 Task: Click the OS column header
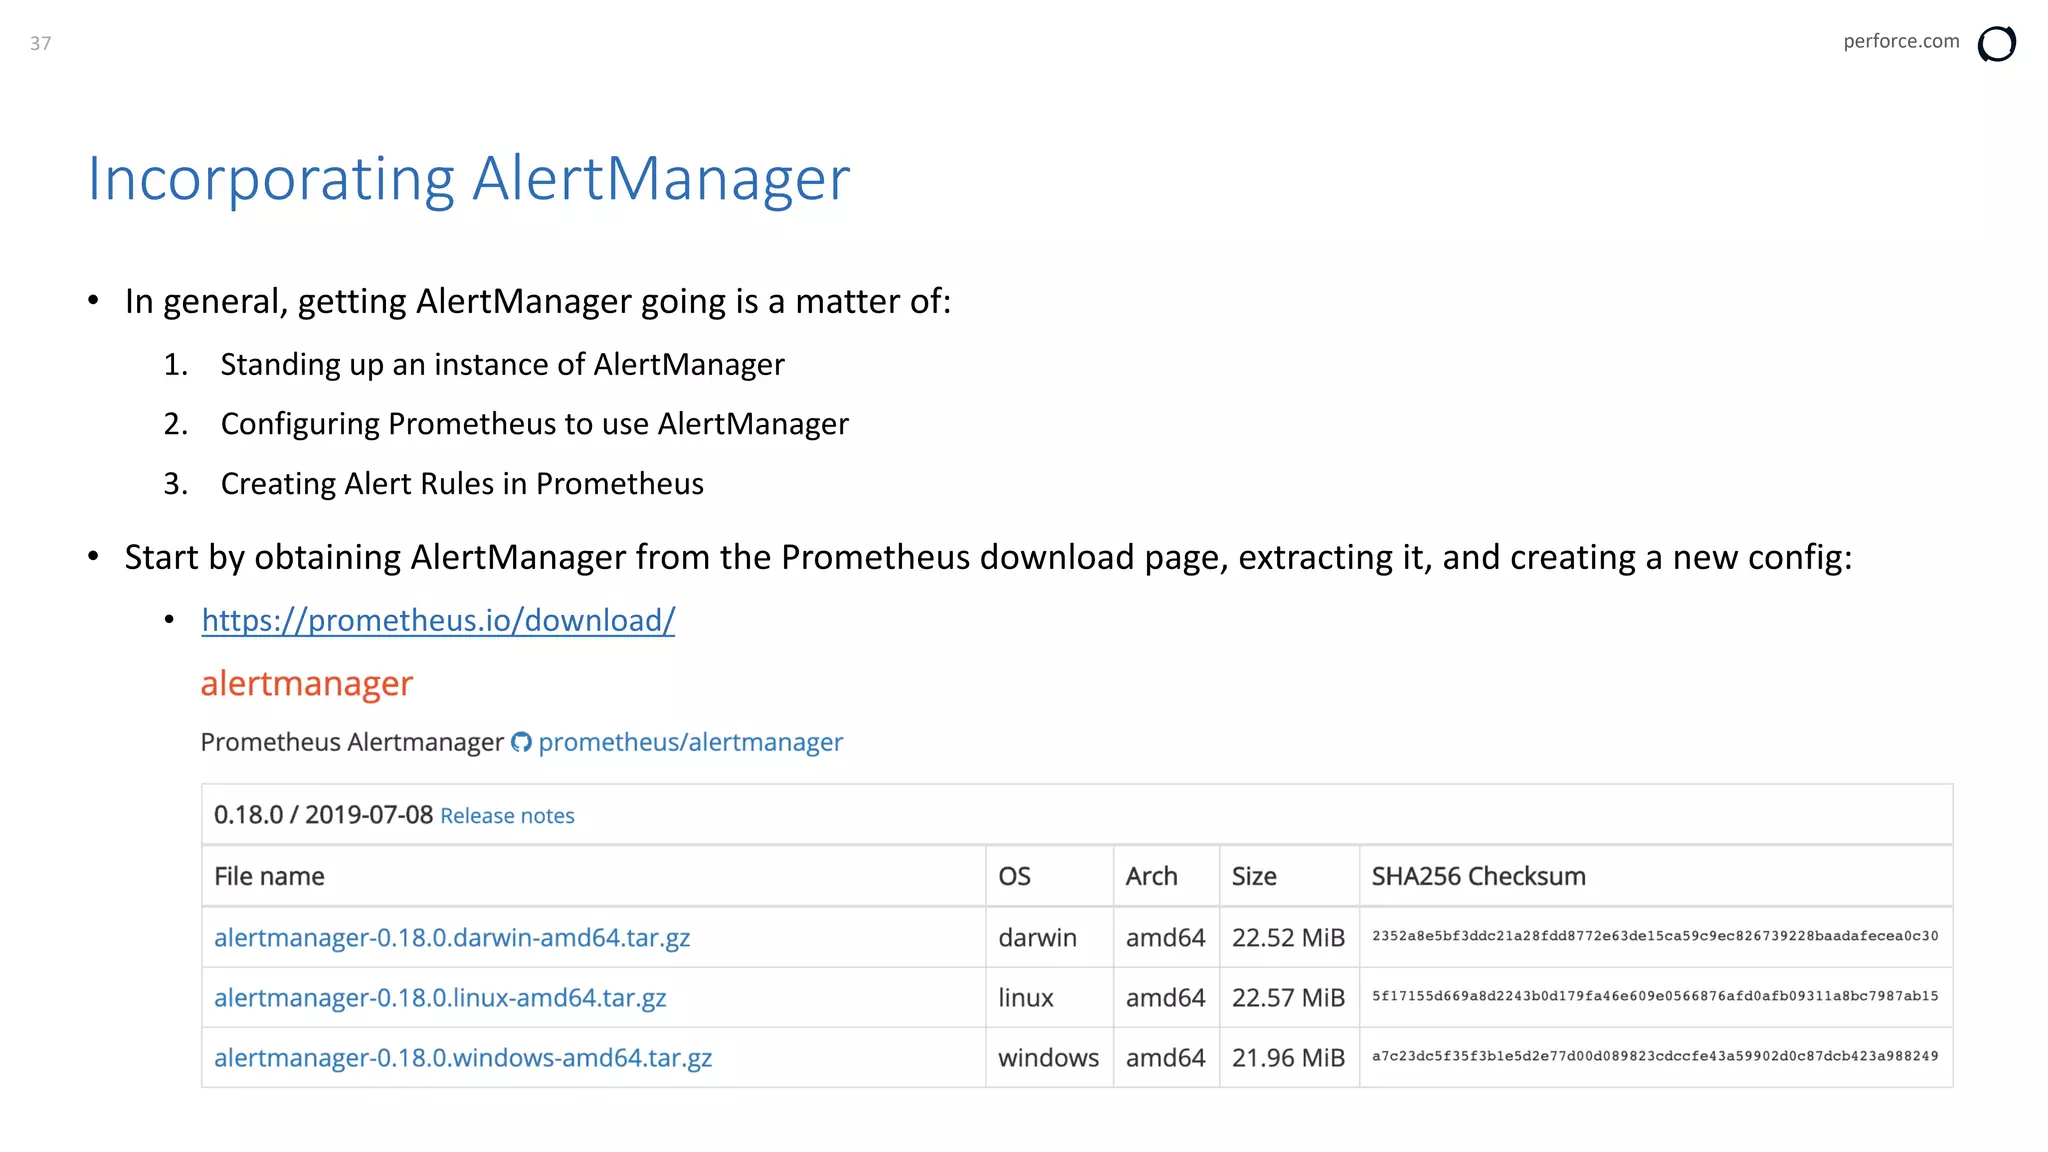1014,877
